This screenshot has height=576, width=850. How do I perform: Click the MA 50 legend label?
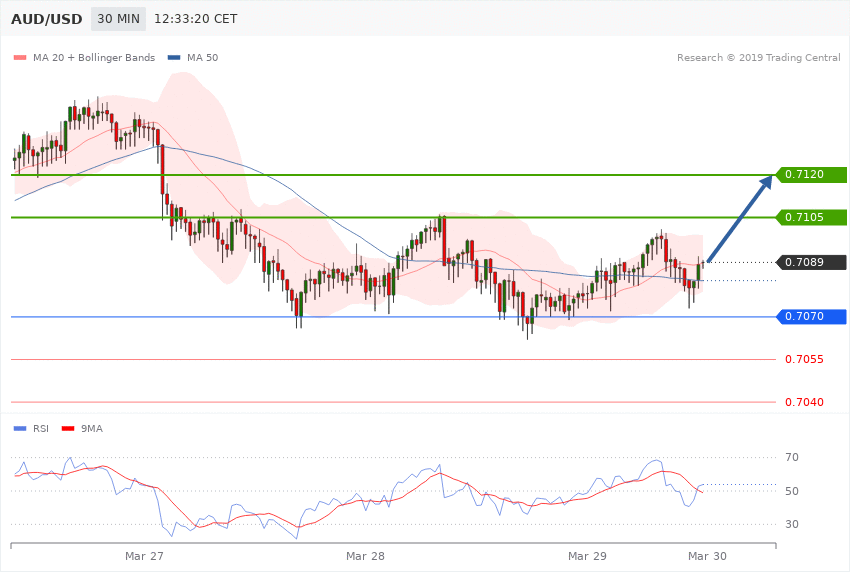coord(202,57)
